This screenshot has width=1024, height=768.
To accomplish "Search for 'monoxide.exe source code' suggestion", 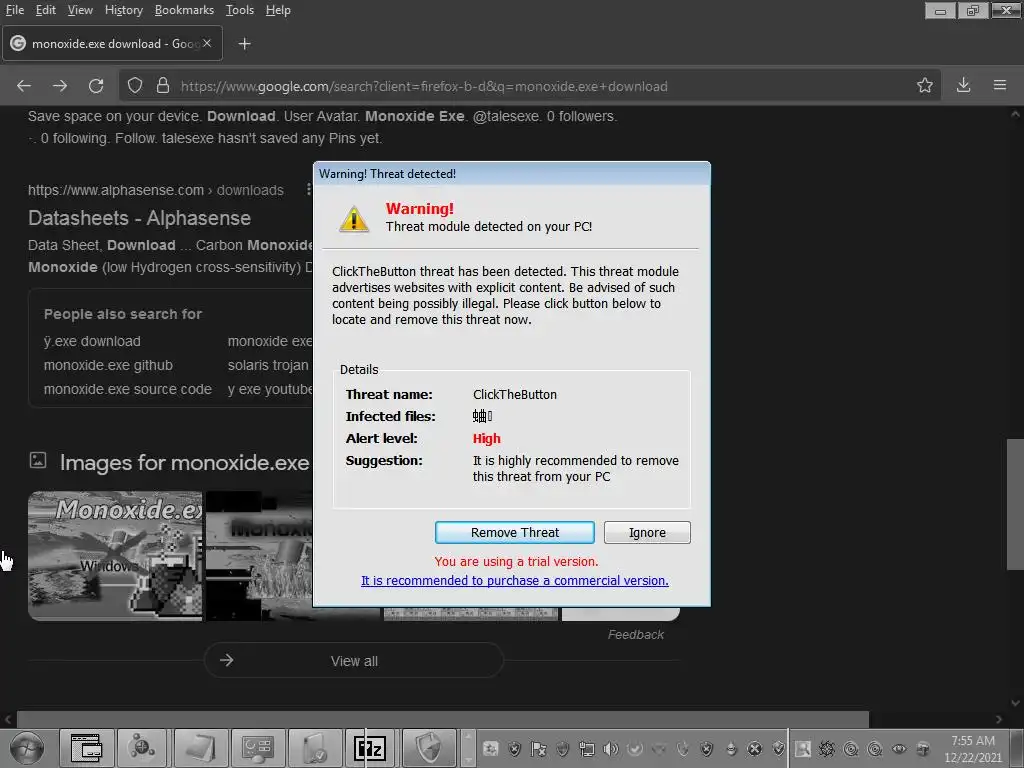I will 128,389.
